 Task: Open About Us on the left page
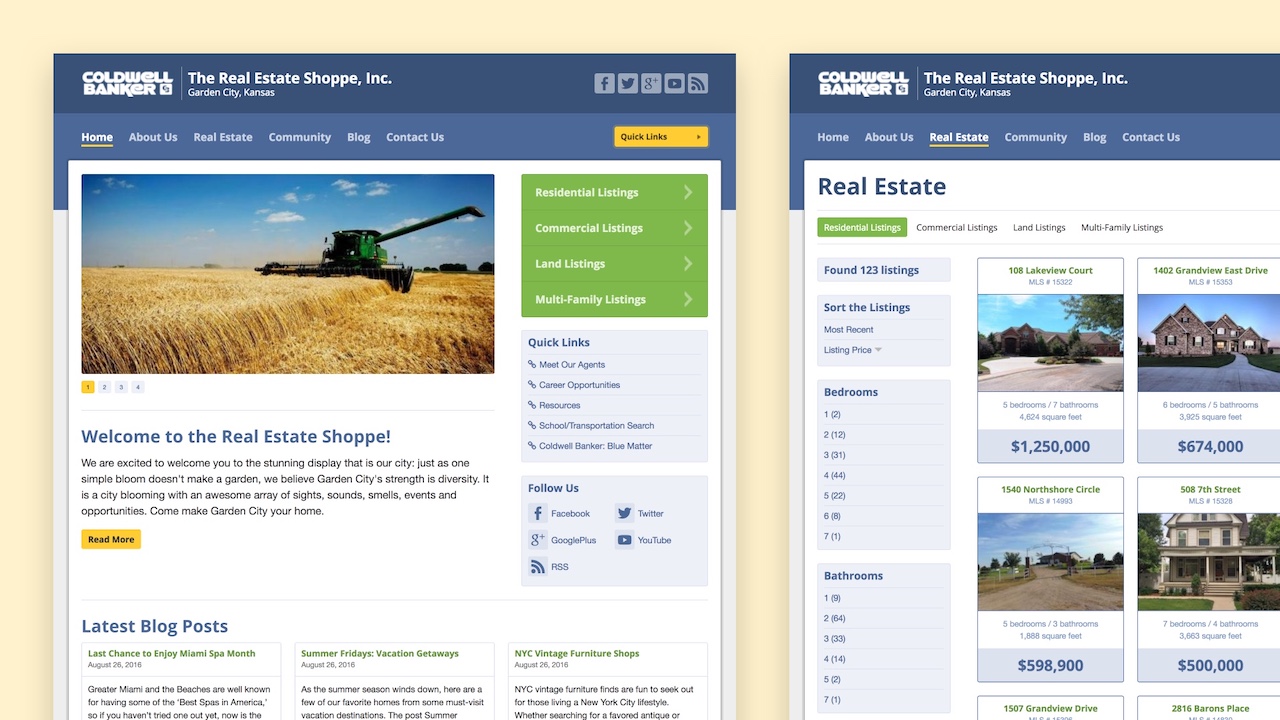click(153, 137)
